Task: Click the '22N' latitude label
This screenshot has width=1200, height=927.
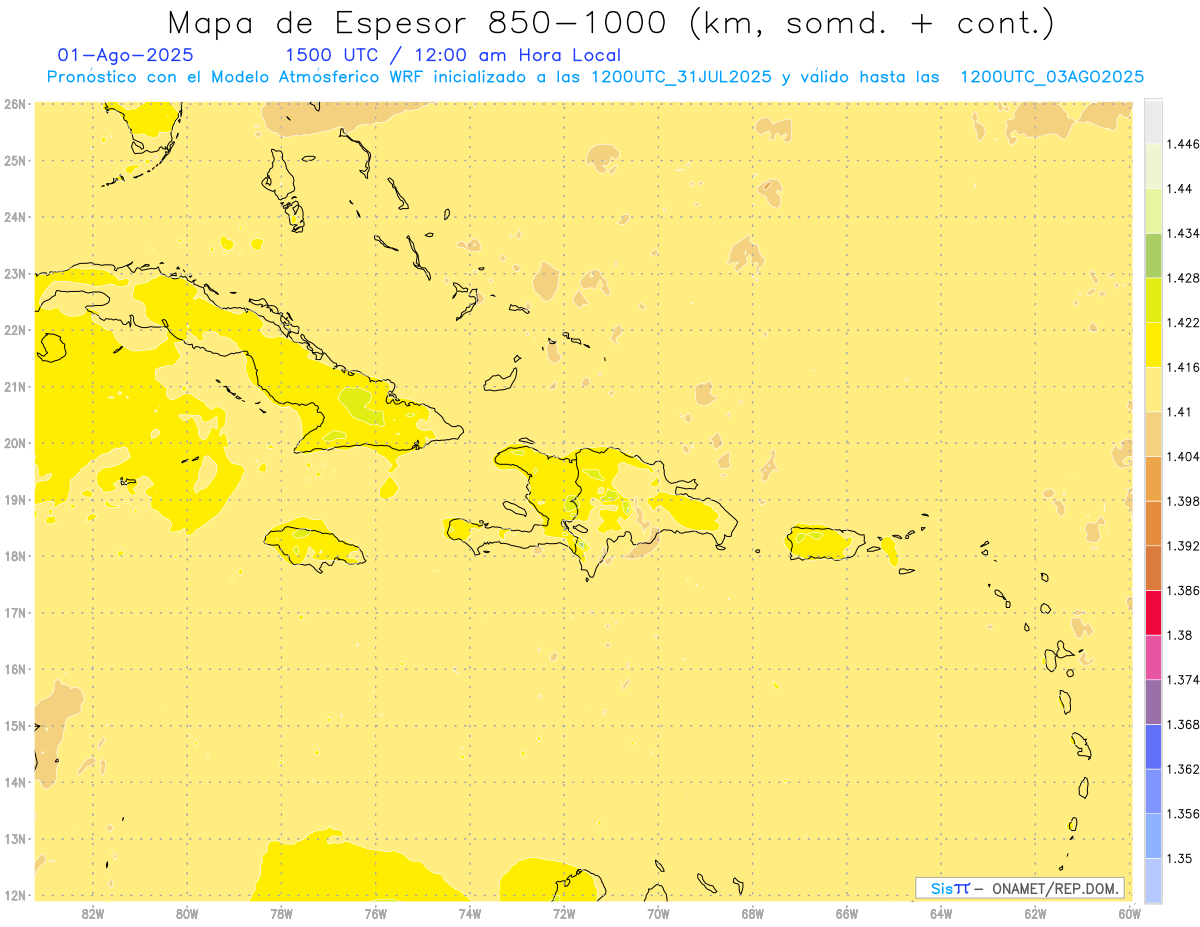Action: click(15, 330)
